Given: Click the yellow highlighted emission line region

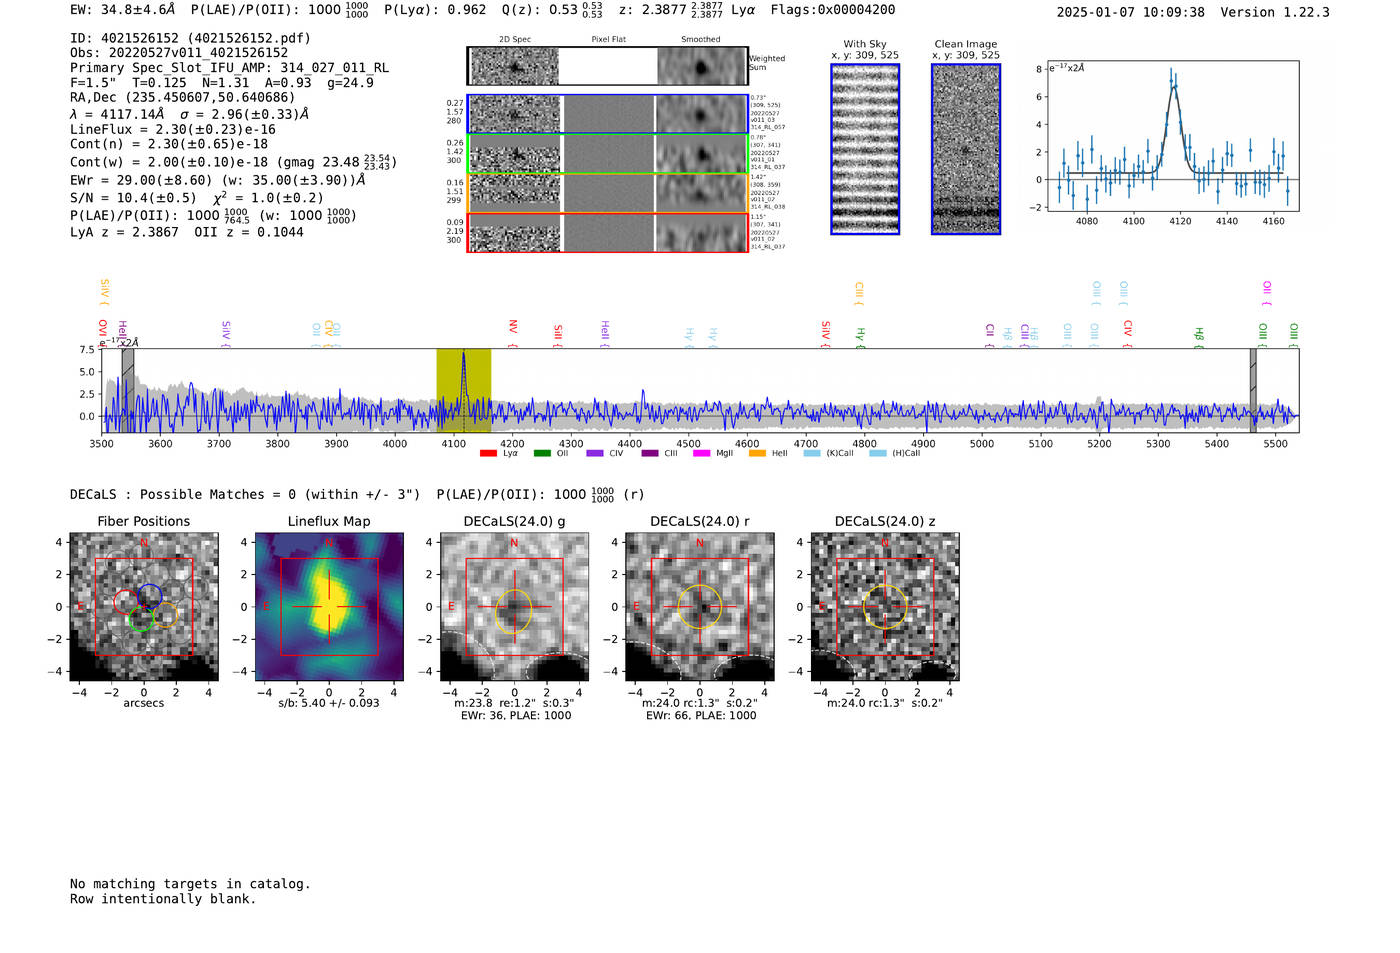Looking at the screenshot, I should click(x=463, y=390).
